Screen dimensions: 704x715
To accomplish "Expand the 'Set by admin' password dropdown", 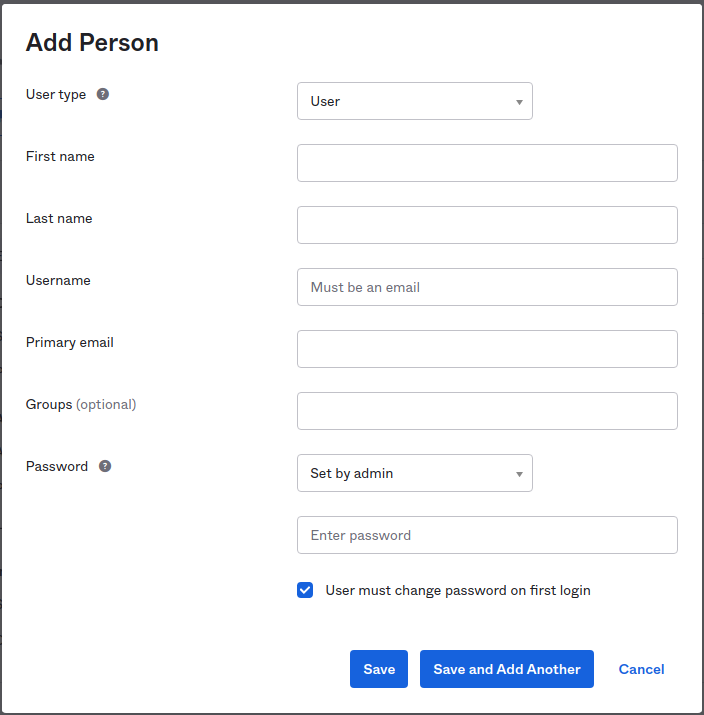I will (x=414, y=473).
